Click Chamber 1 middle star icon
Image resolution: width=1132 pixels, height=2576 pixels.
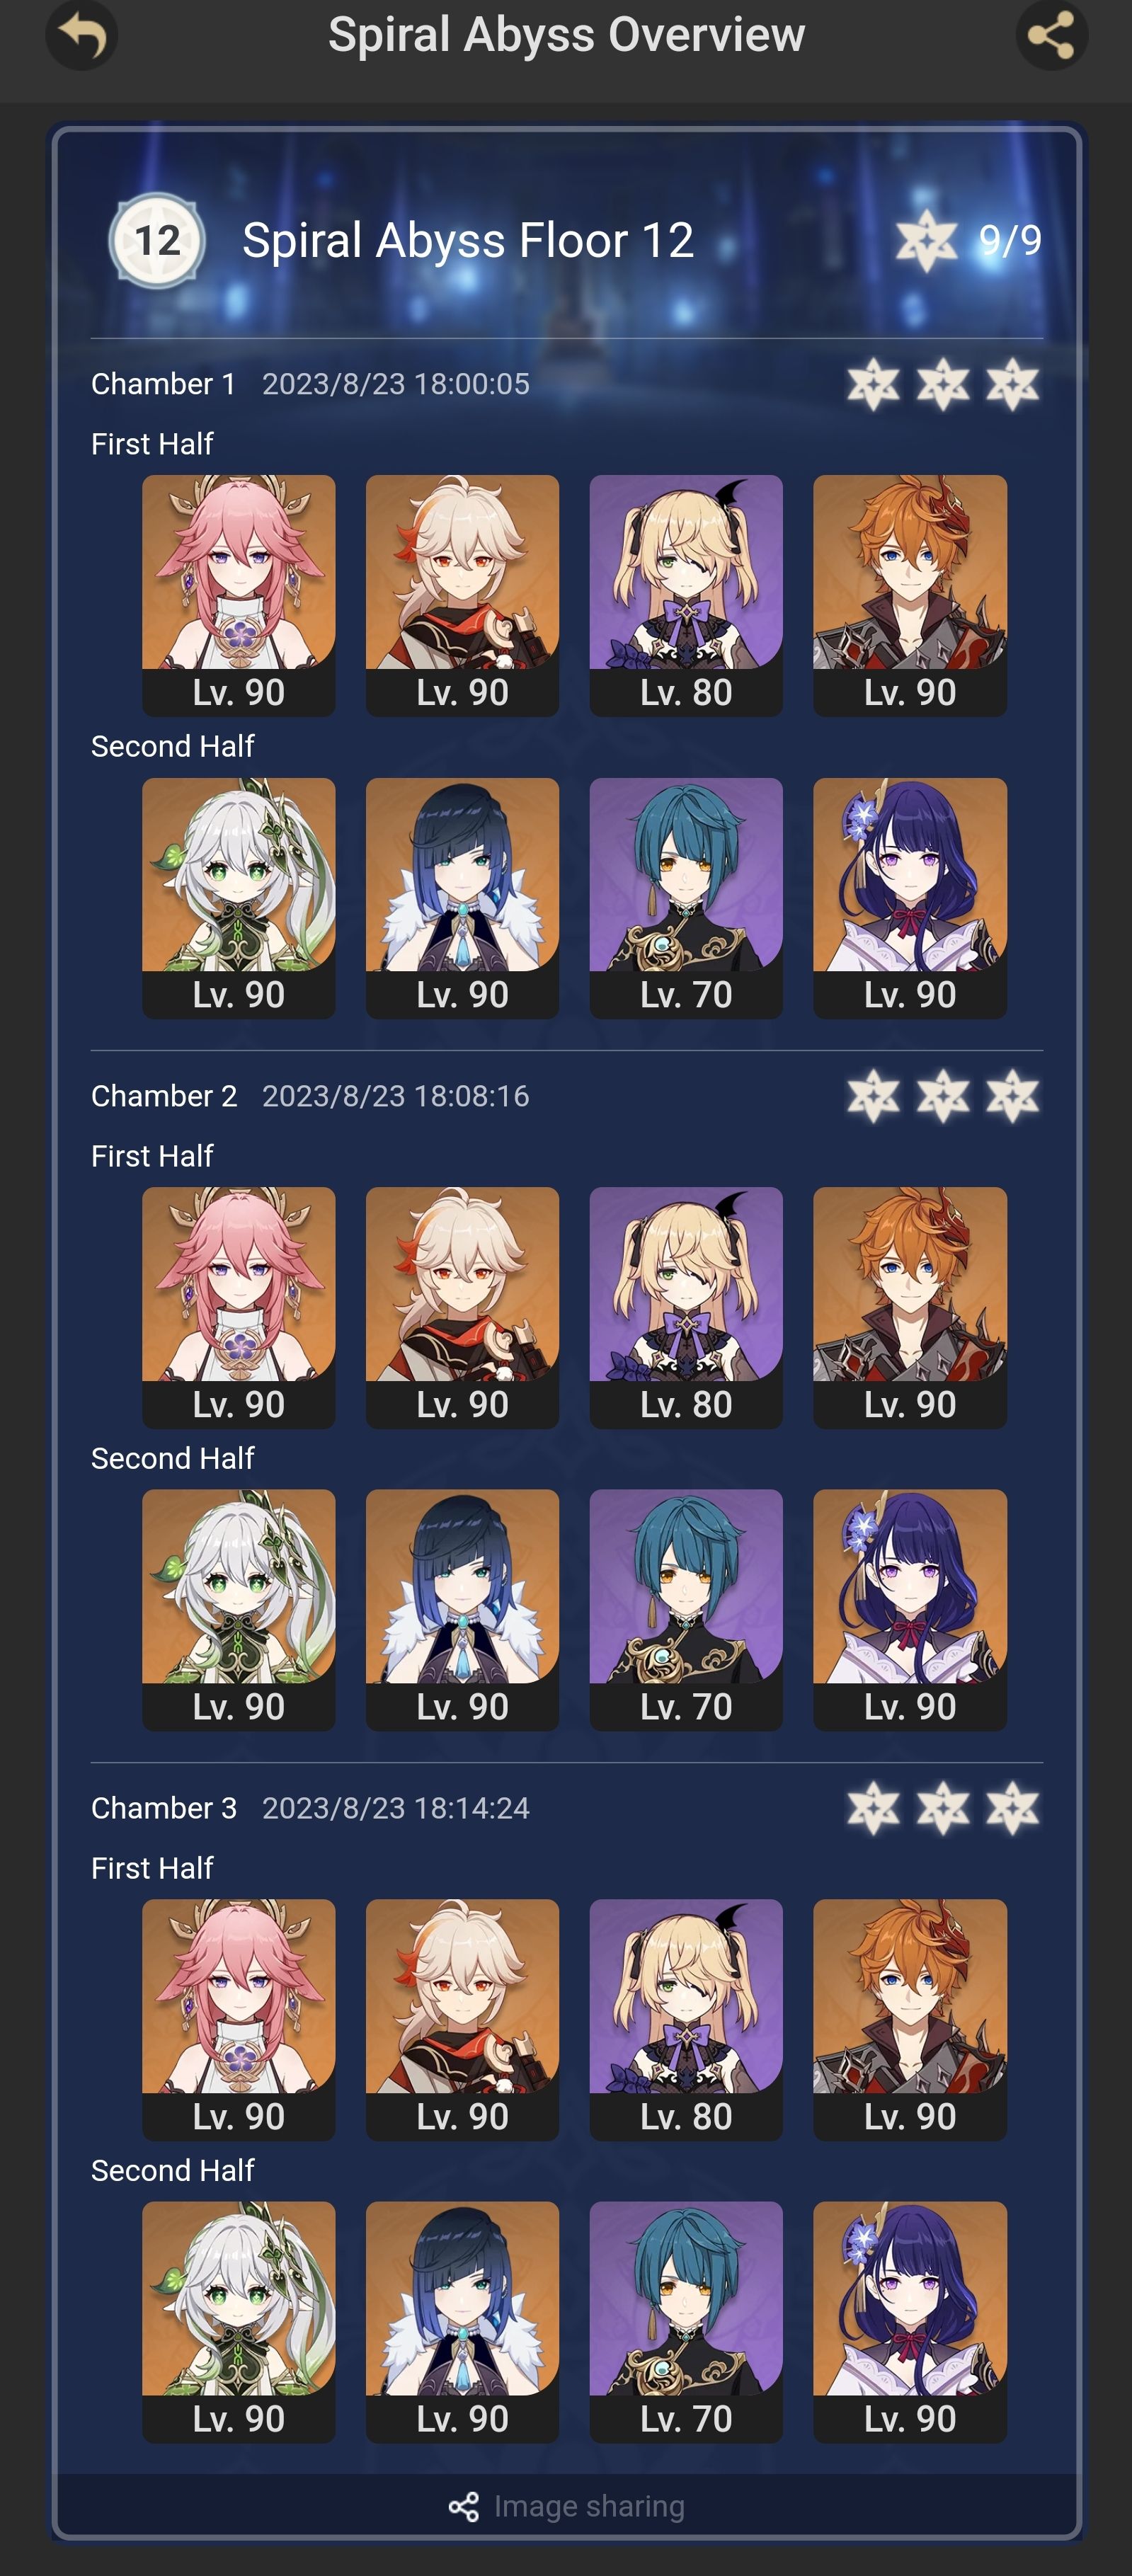tap(943, 384)
